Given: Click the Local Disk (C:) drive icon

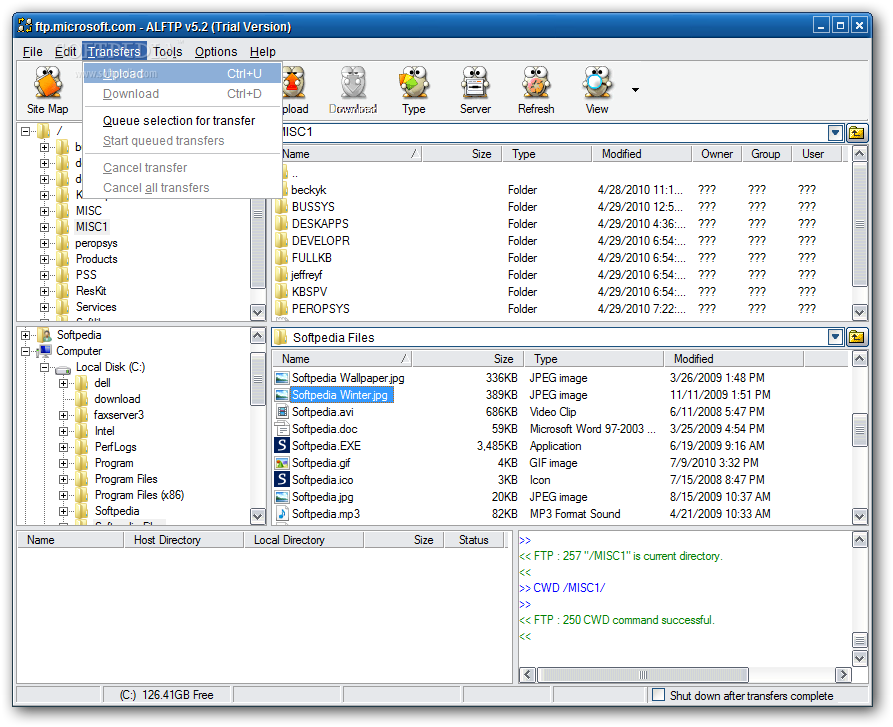Looking at the screenshot, I should 63,368.
